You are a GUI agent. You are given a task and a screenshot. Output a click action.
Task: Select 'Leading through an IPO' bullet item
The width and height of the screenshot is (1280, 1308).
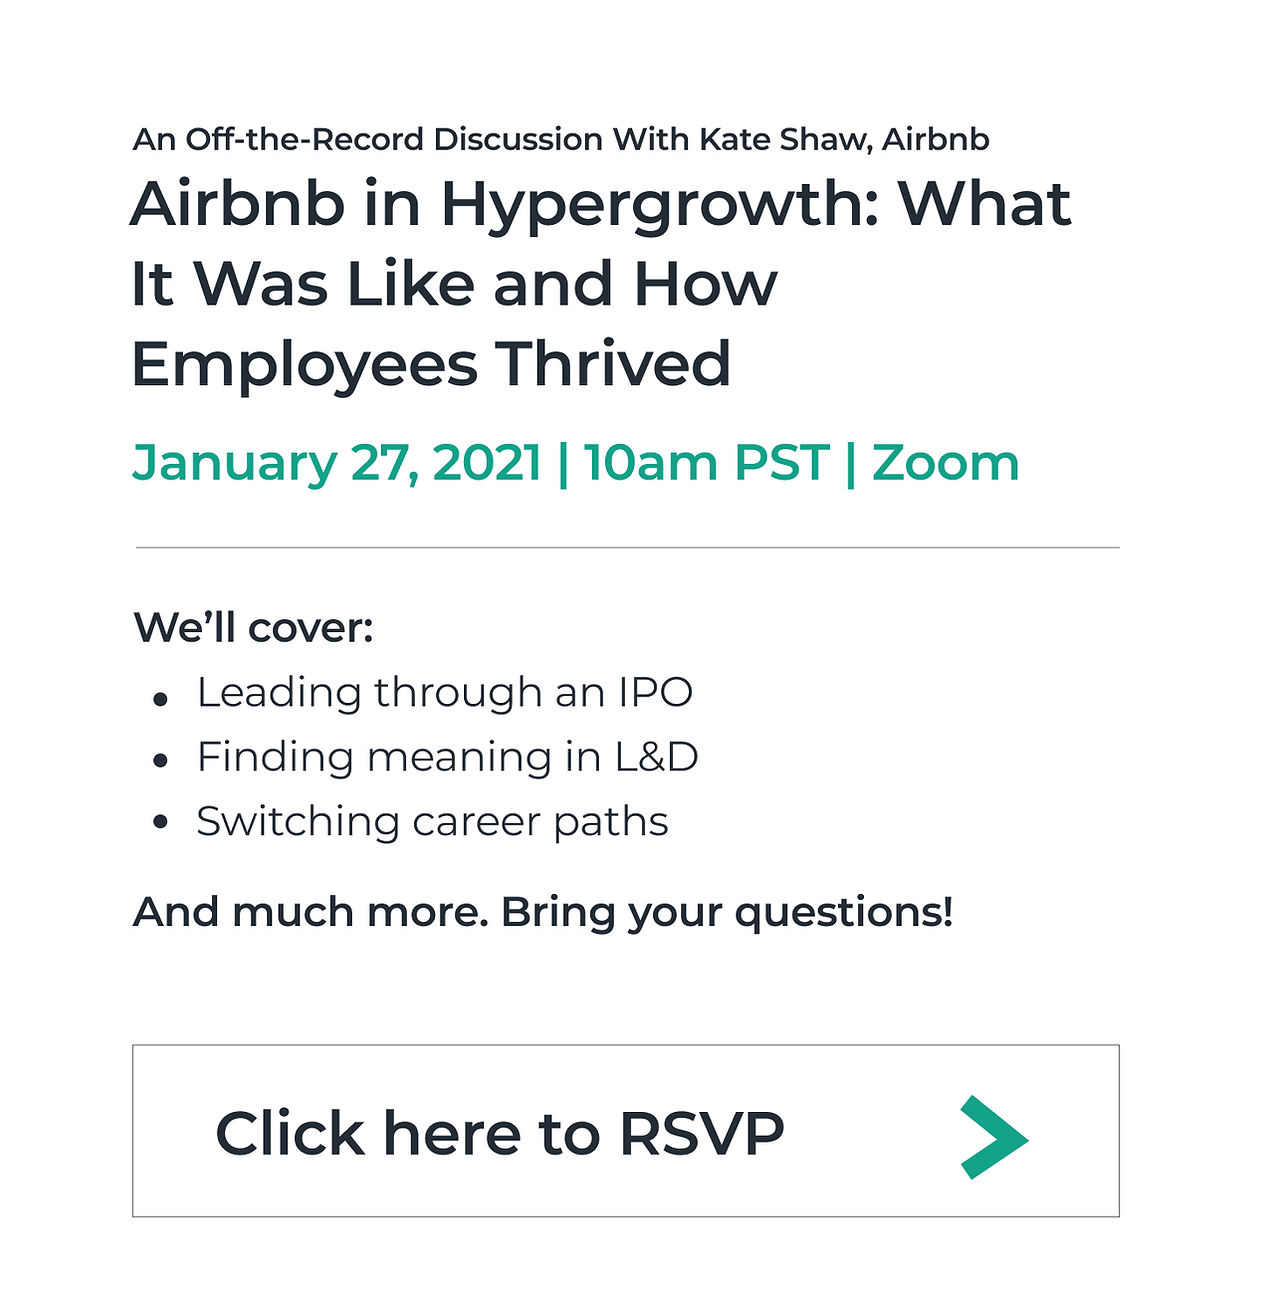point(444,693)
